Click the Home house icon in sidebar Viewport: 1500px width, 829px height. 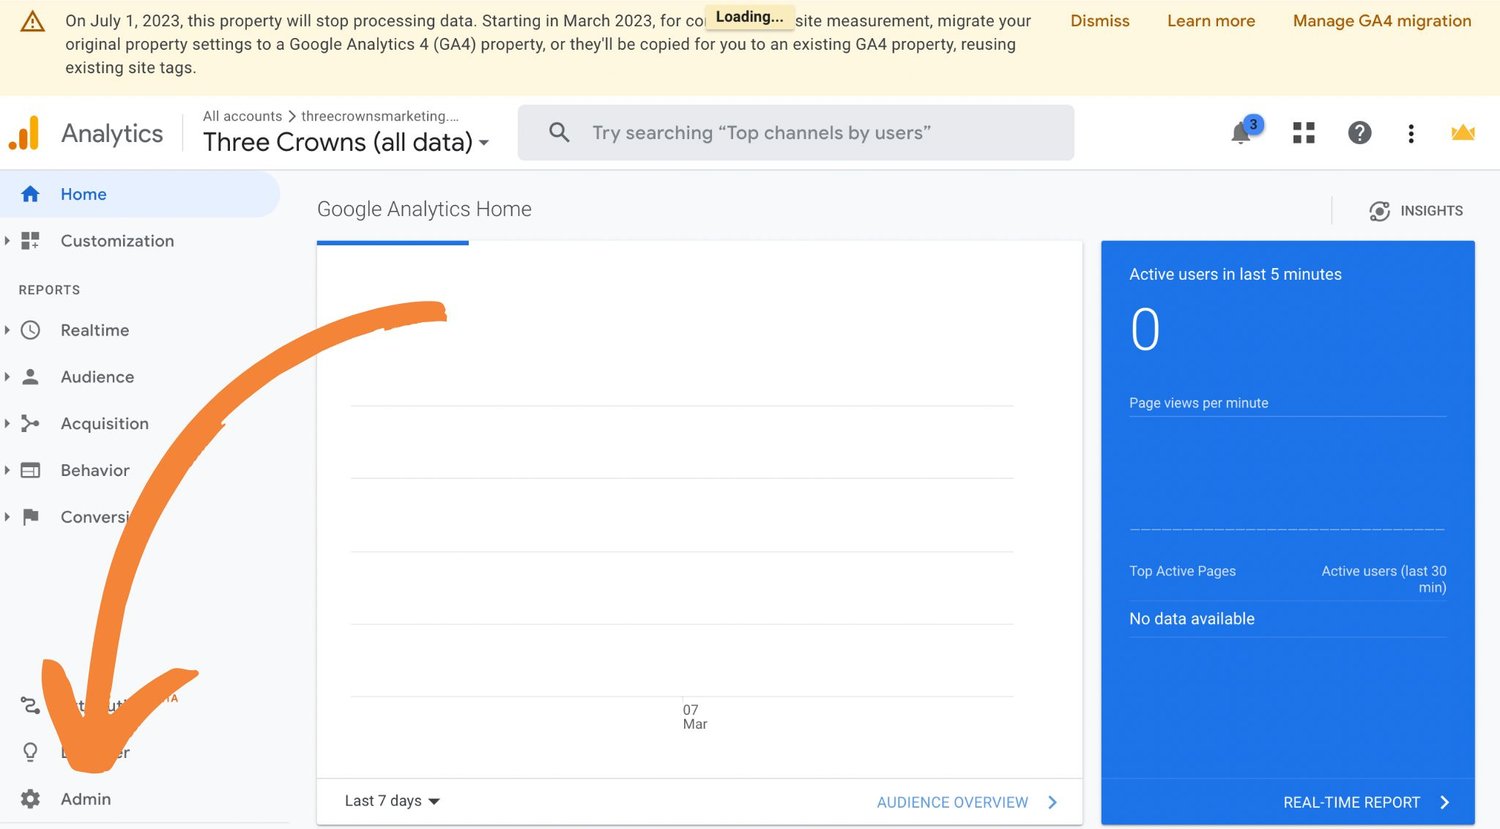(x=31, y=194)
